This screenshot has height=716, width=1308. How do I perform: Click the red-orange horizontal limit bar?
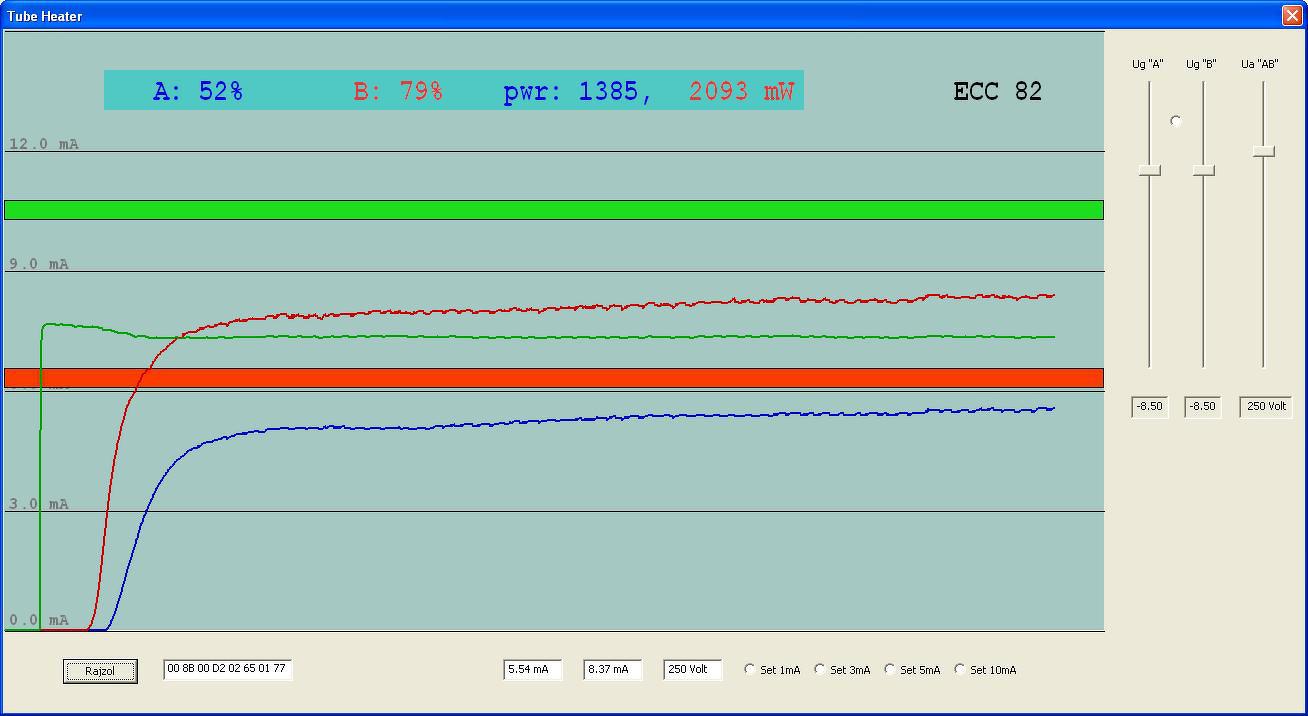coord(554,378)
